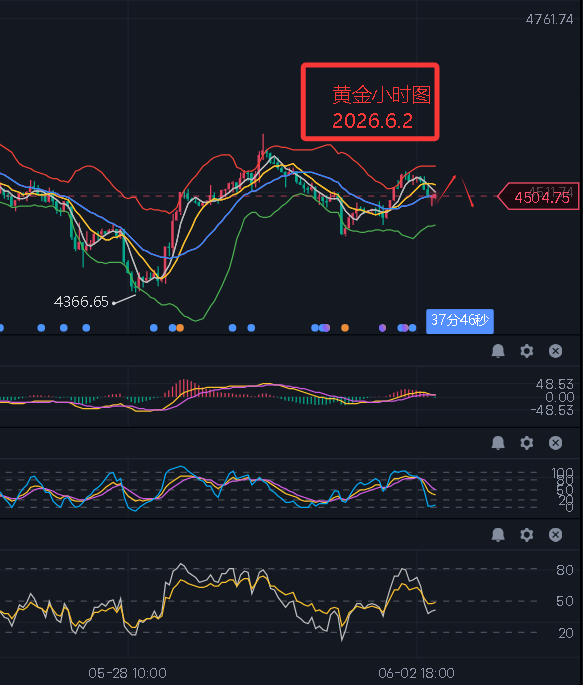
Task: Click the orange event marker below the 4366.65 low
Action: pos(180,328)
